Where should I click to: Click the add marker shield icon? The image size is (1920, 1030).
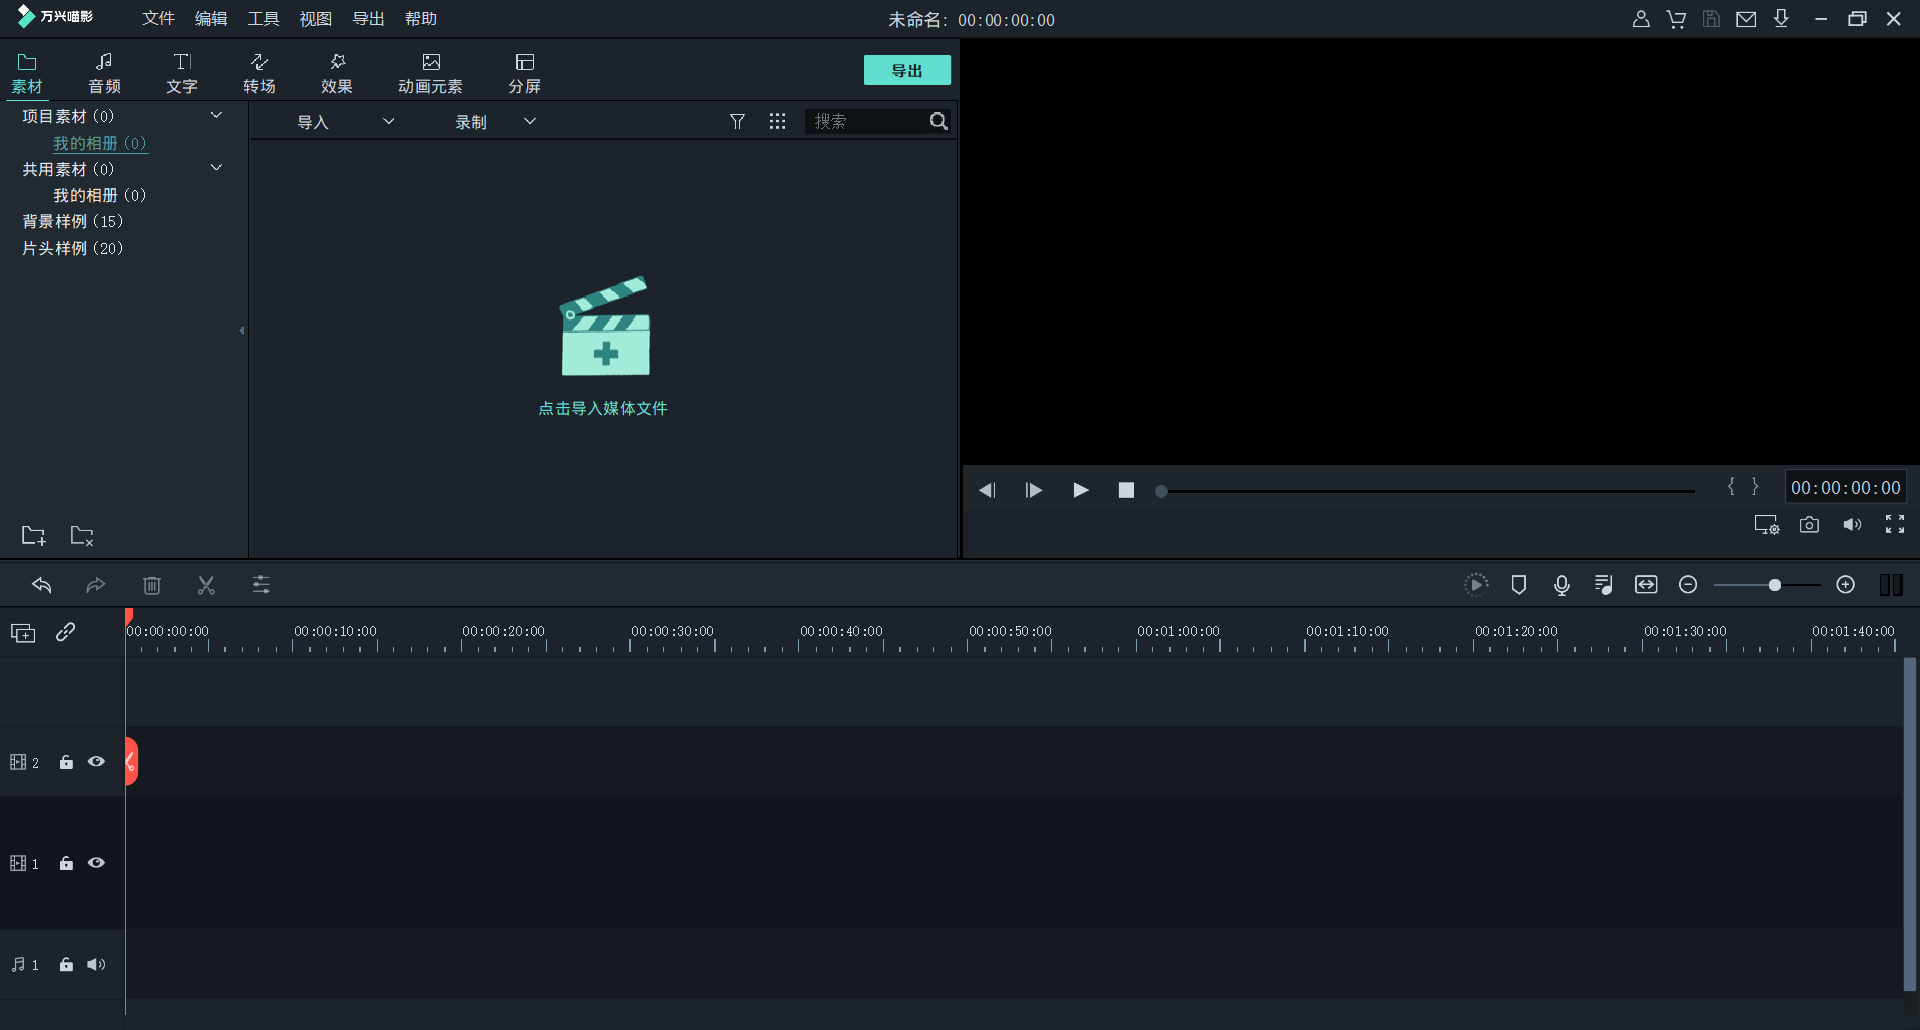tap(1518, 585)
